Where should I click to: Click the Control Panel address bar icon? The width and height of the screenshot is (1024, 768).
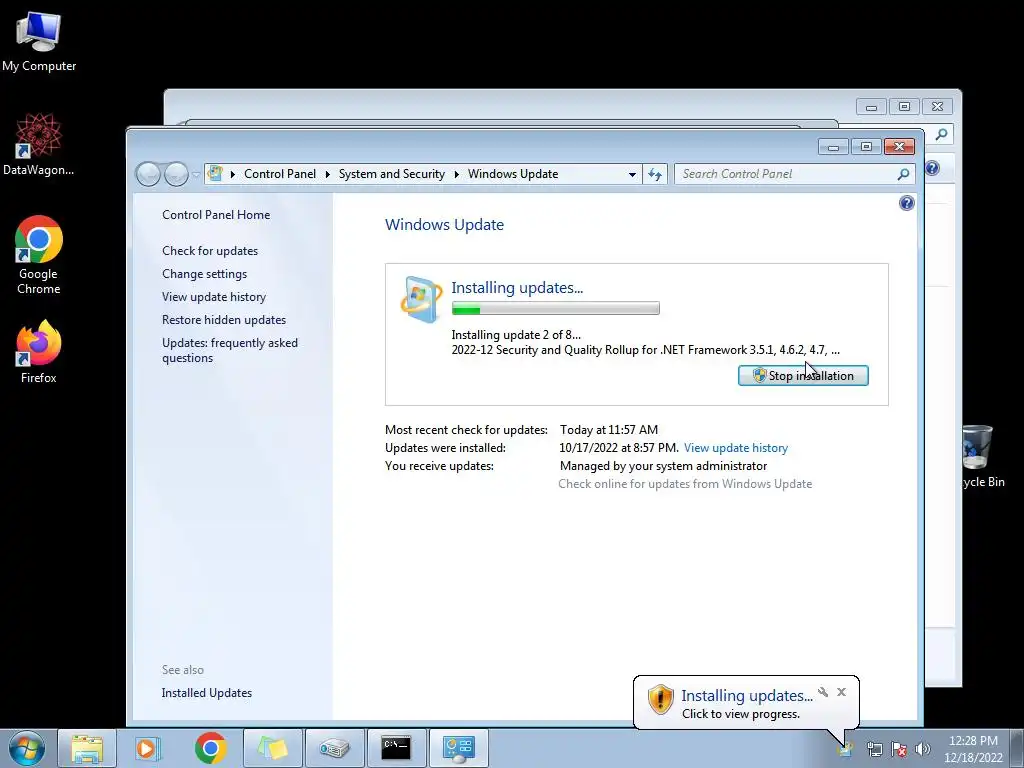[215, 174]
